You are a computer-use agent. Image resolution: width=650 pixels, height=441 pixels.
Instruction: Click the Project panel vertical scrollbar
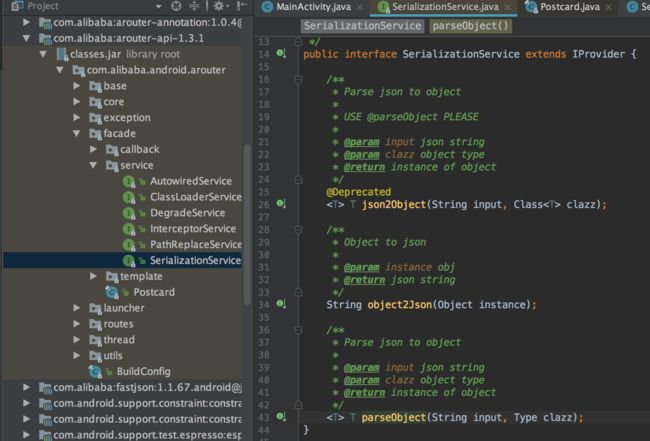[247, 224]
